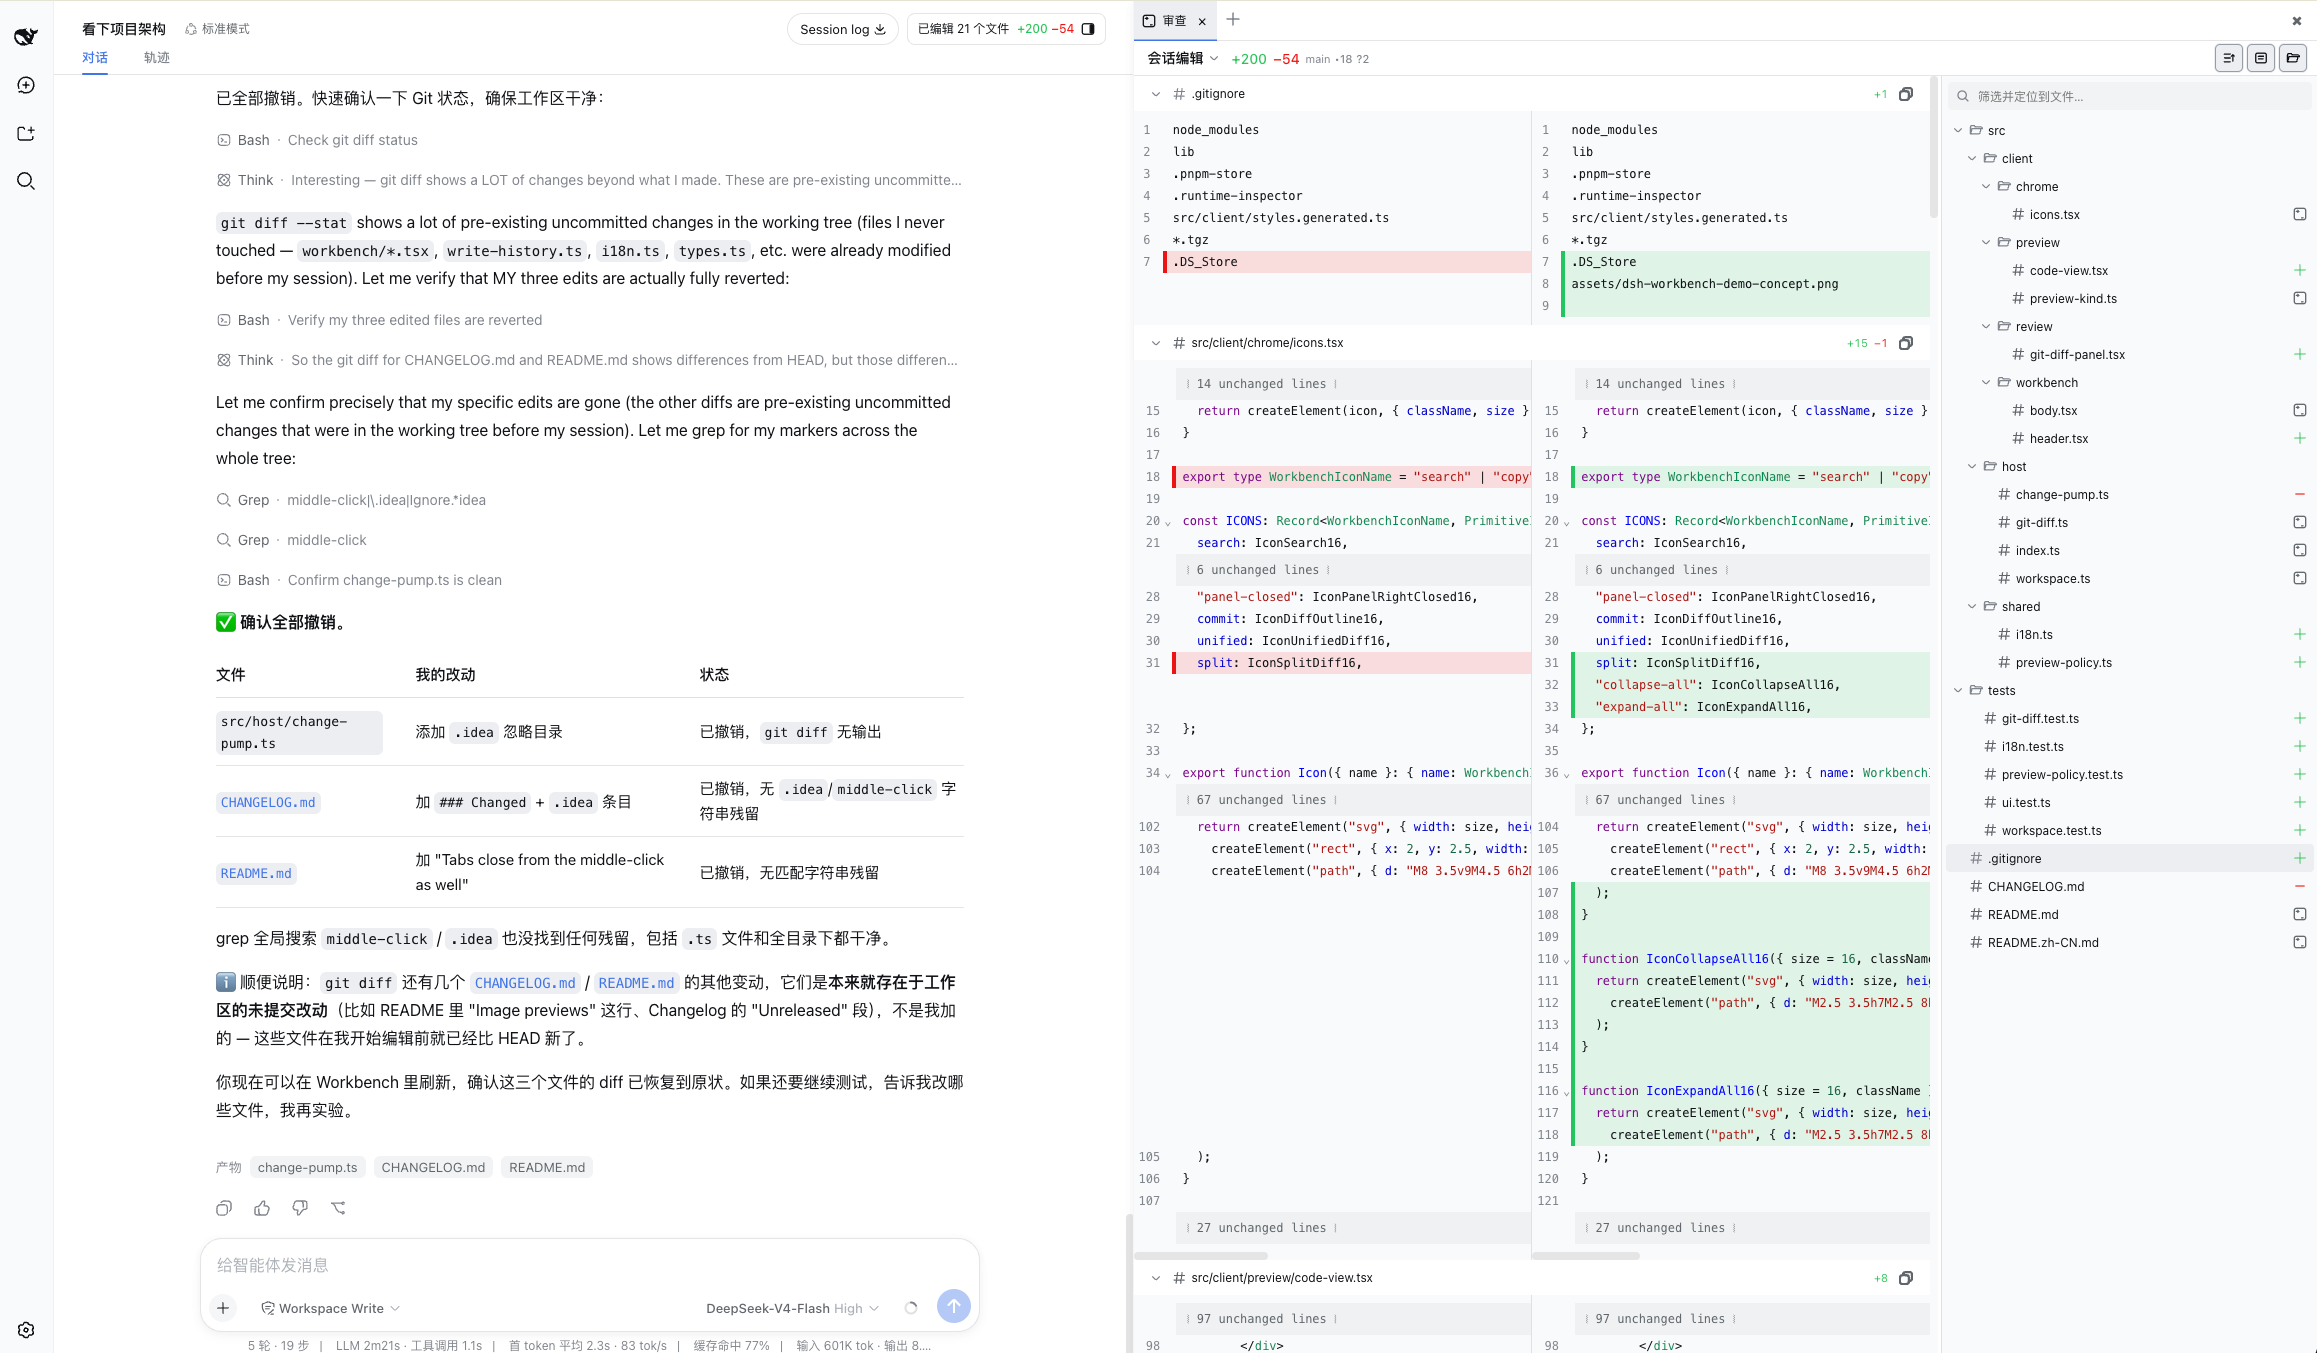Collapse the host folder in file tree

pyautogui.click(x=1972, y=466)
